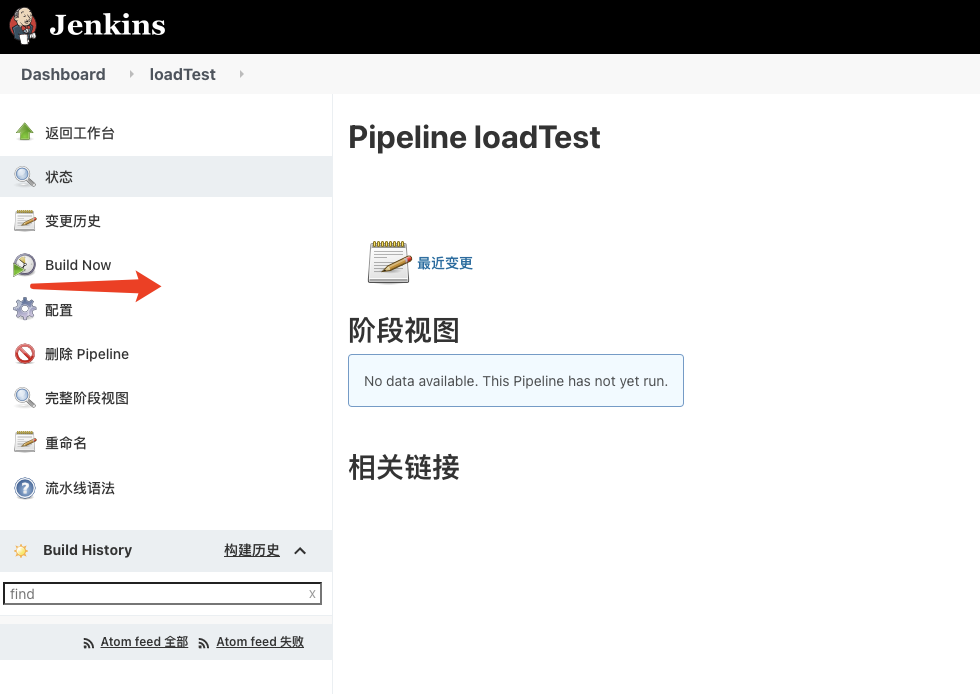The width and height of the screenshot is (980, 694).
Task: Open Dashboard in the breadcrumb bar
Action: click(63, 74)
